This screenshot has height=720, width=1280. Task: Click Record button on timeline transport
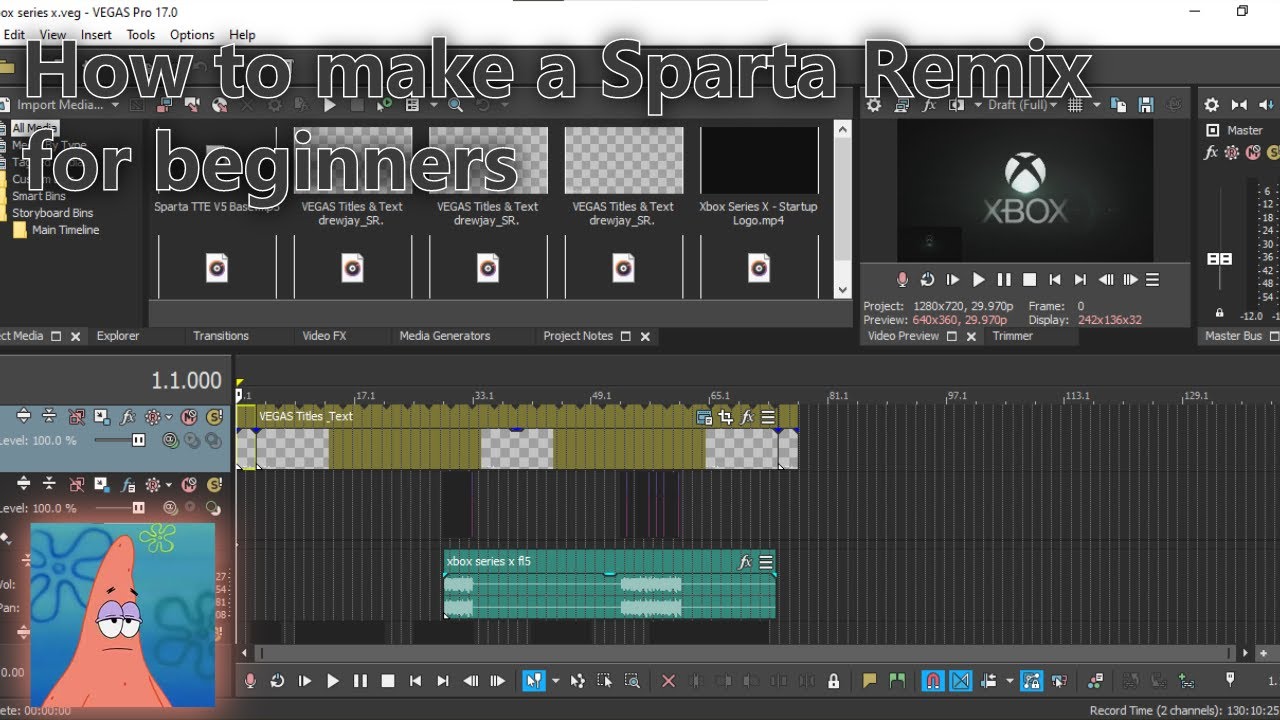click(x=250, y=681)
